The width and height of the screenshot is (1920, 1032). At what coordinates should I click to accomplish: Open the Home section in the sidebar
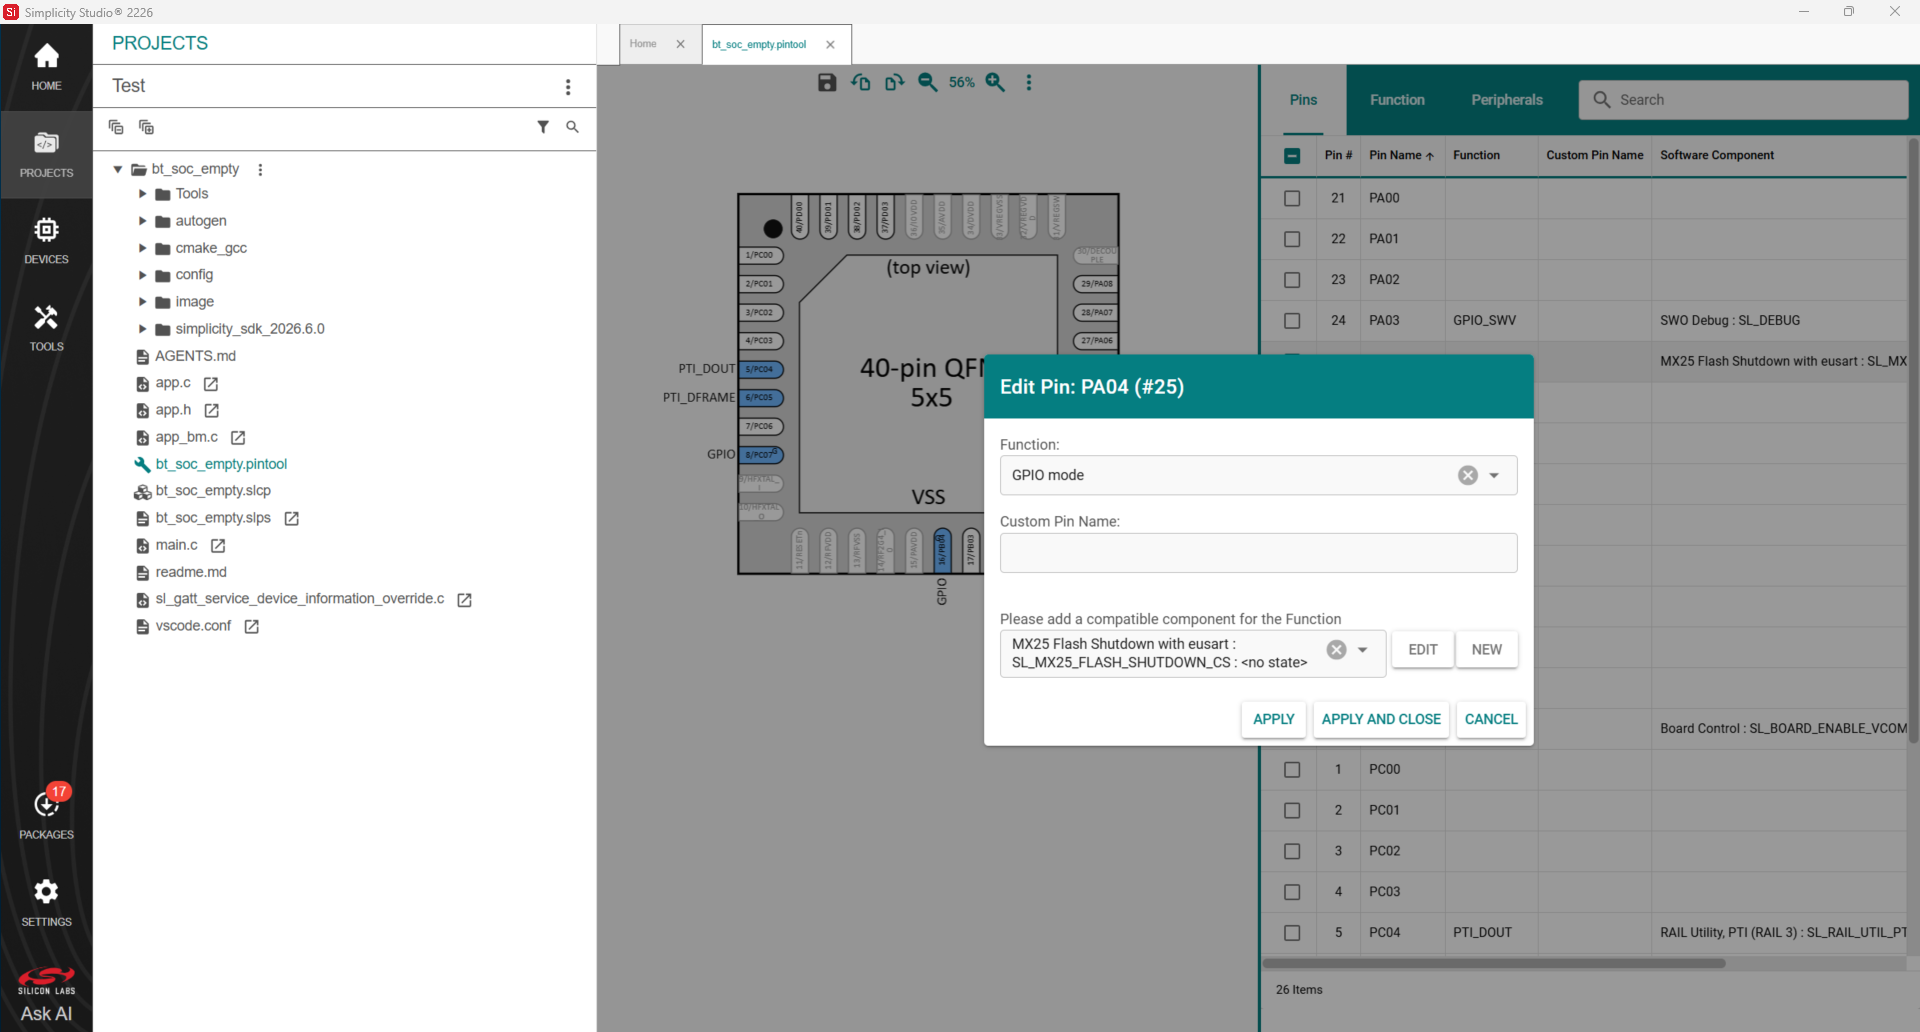click(46, 67)
